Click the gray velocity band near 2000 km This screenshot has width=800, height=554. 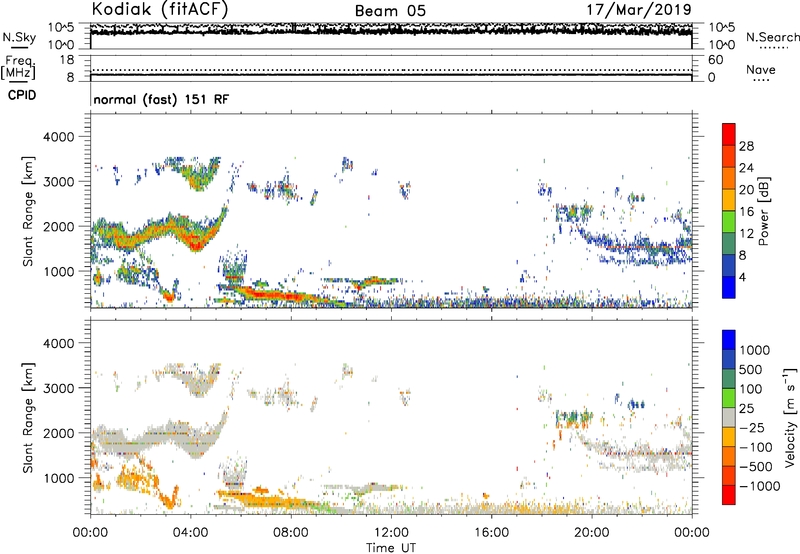pyautogui.click(x=158, y=437)
